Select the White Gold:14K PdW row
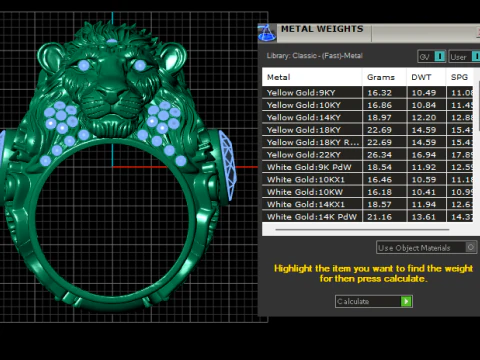 pos(368,217)
